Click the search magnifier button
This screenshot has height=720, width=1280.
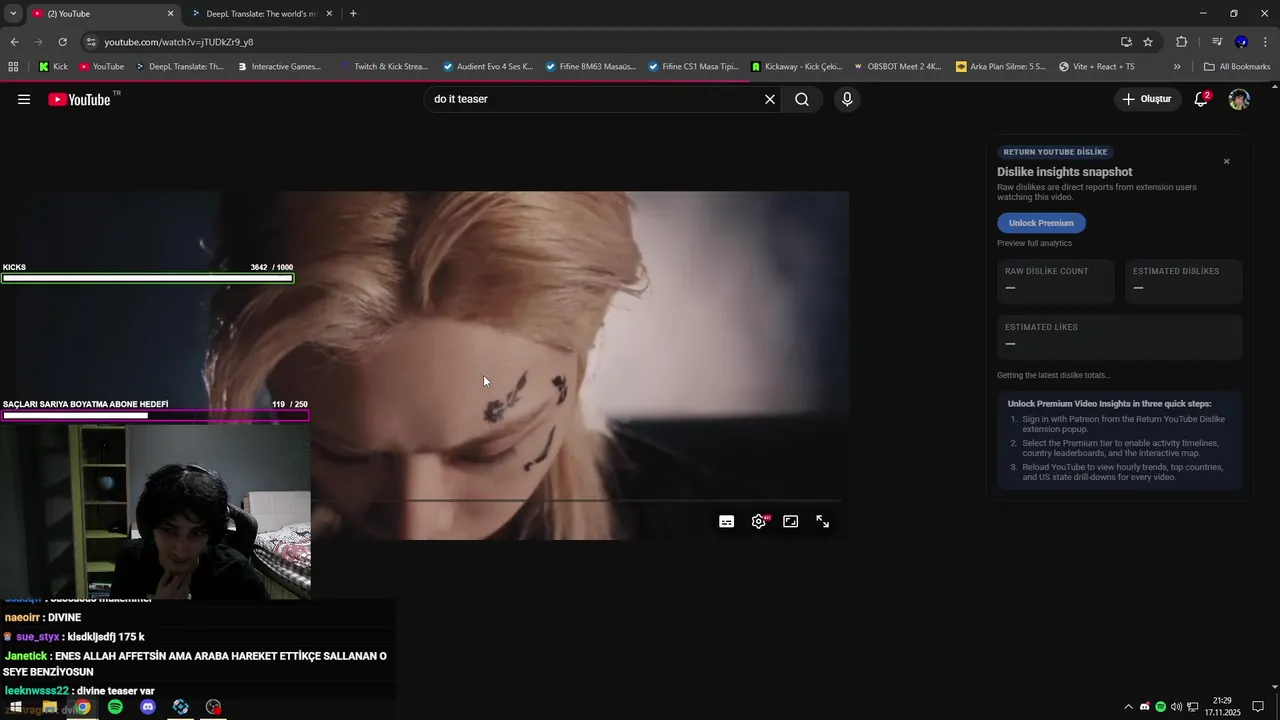tap(802, 99)
